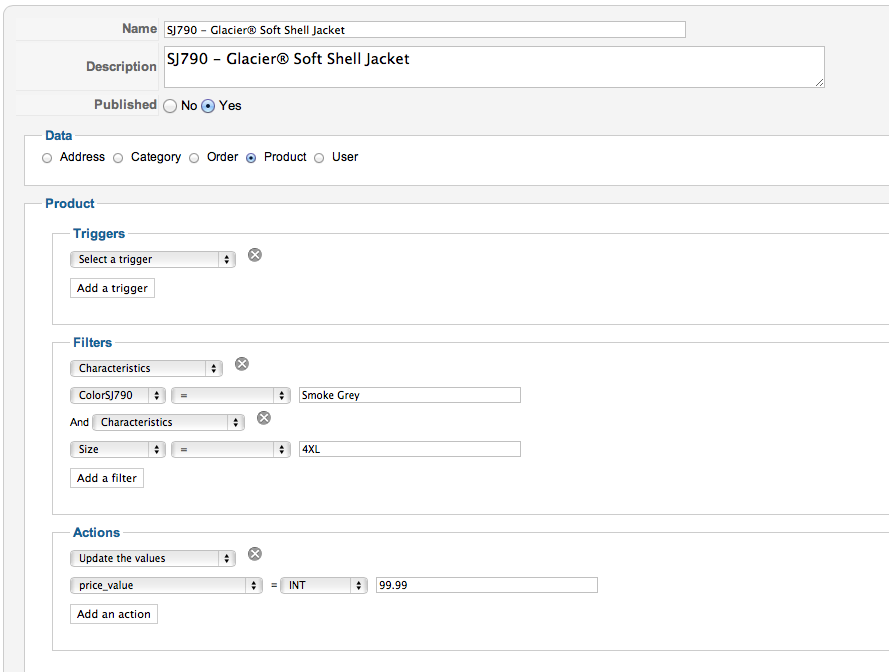
Task: Remove the Update the values action with X icon
Action: pos(255,554)
